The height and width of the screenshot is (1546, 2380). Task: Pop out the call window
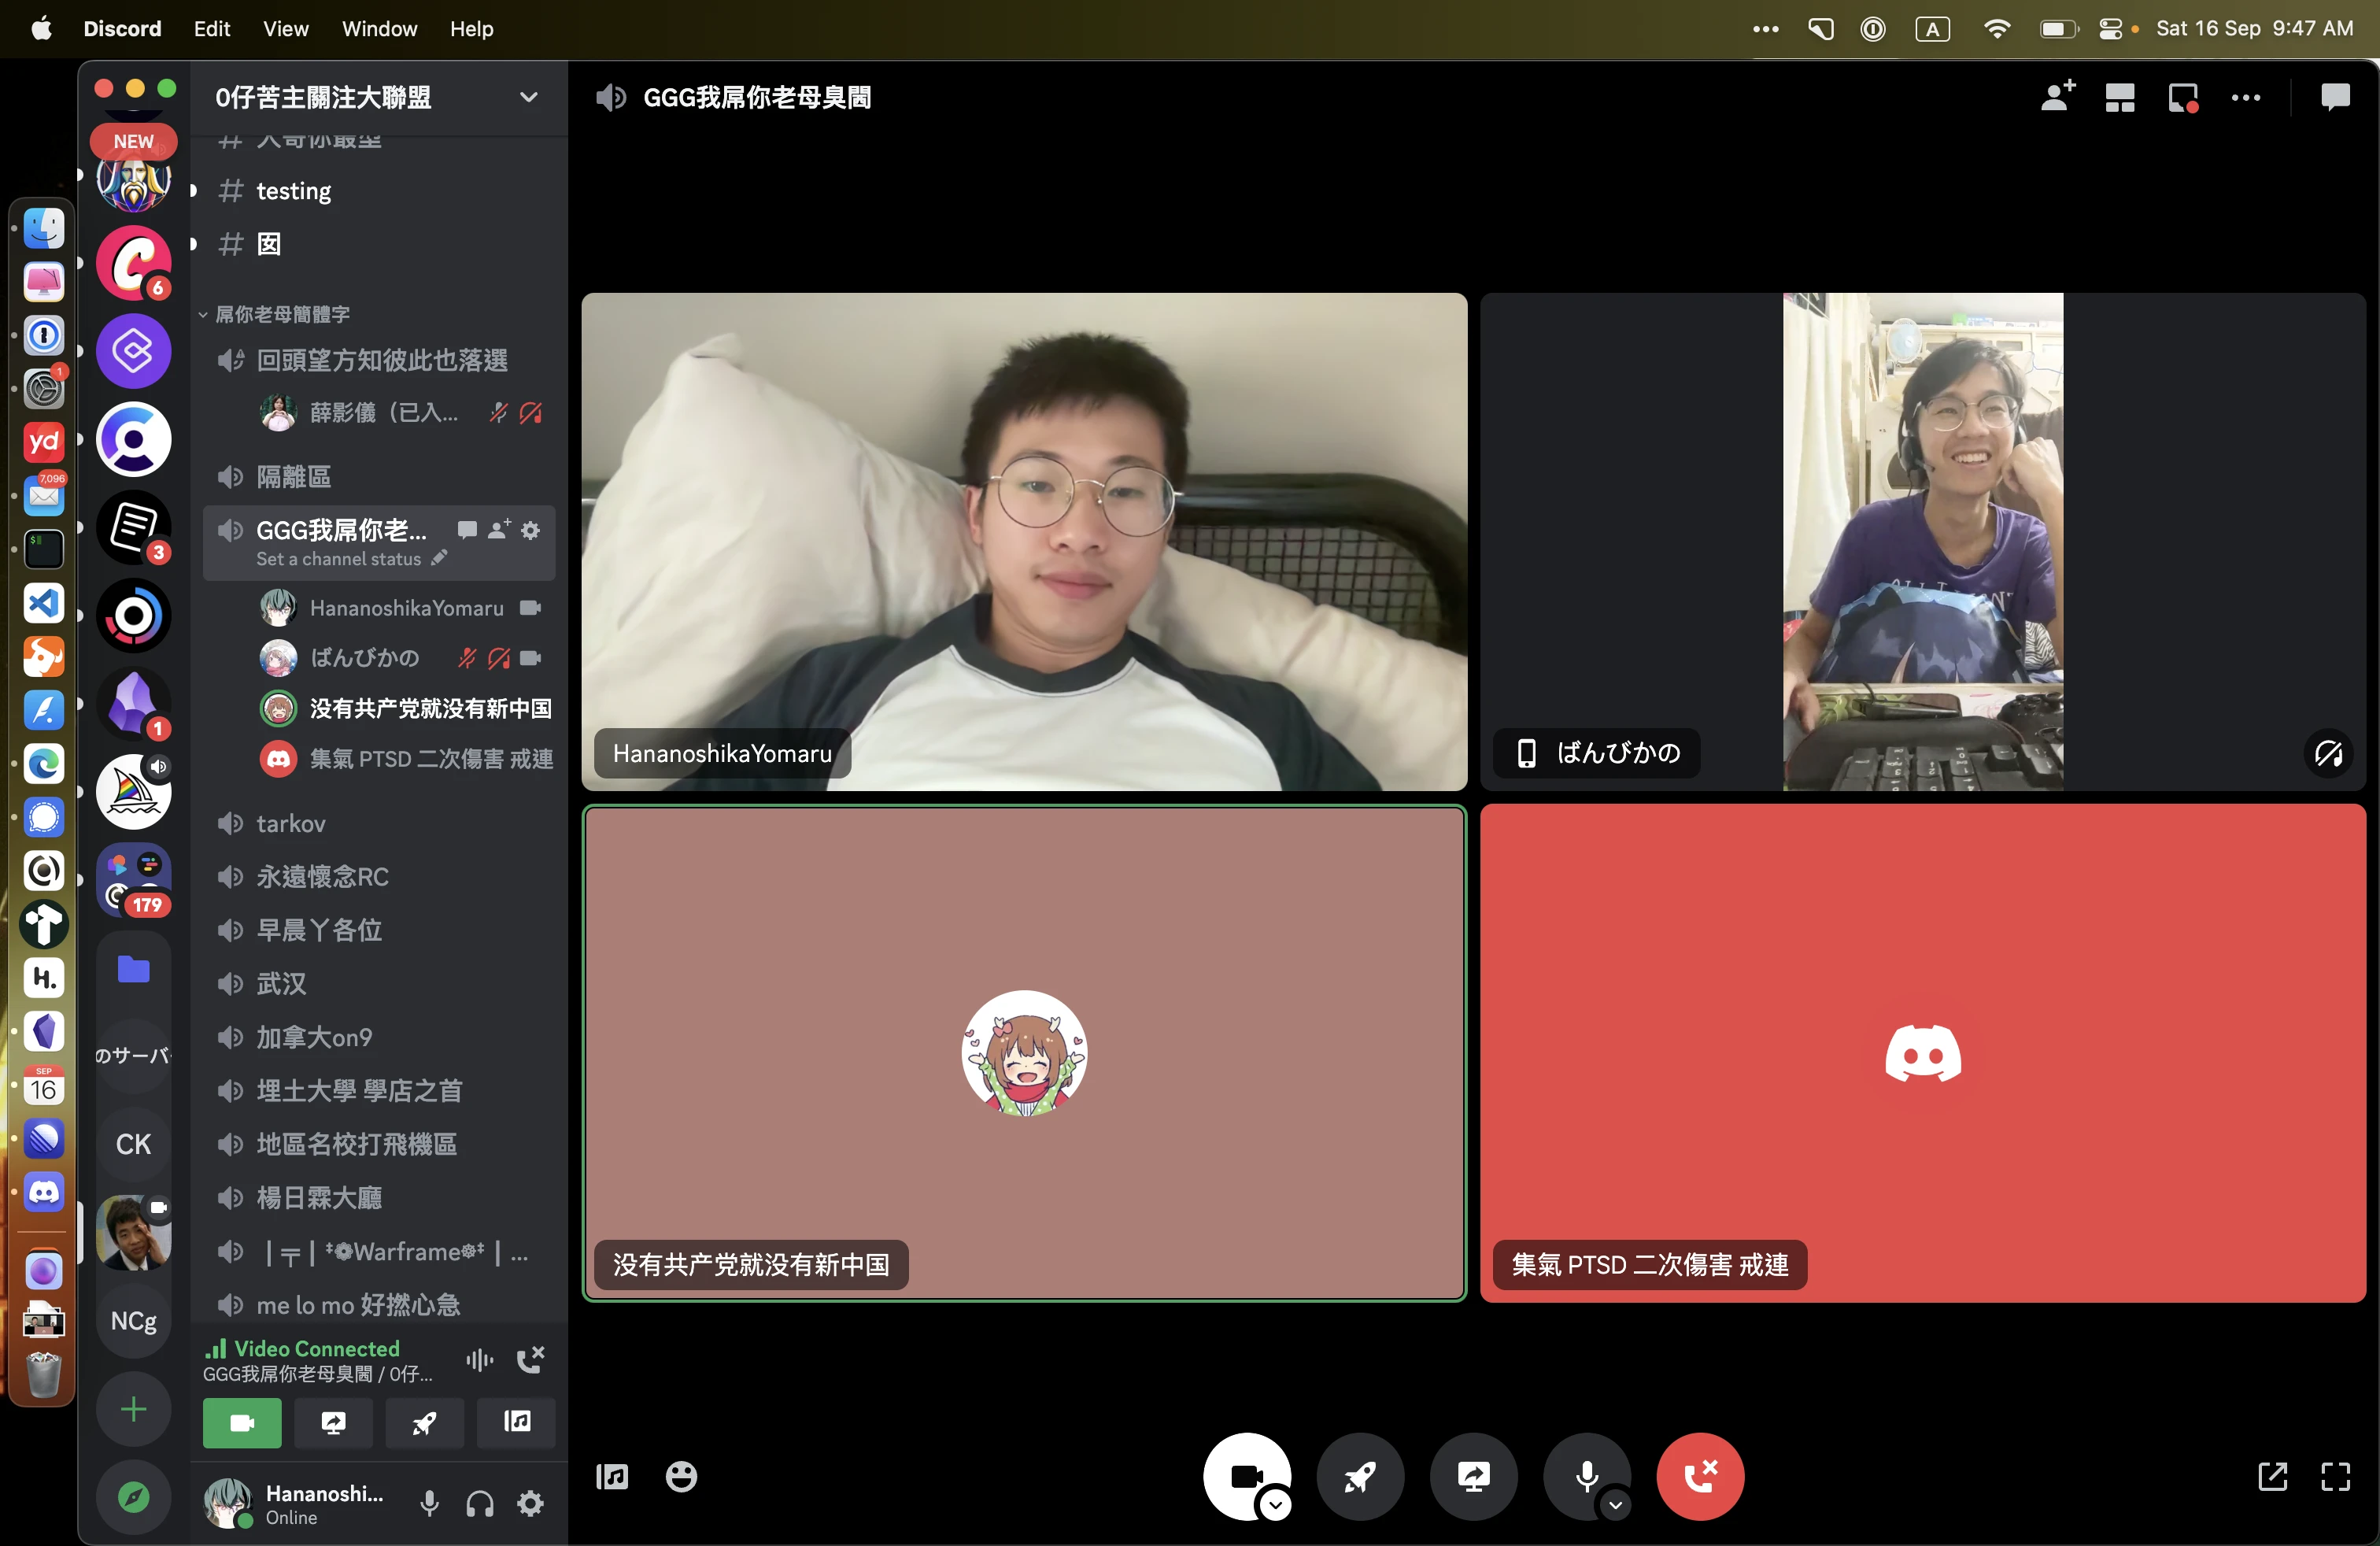2272,1476
